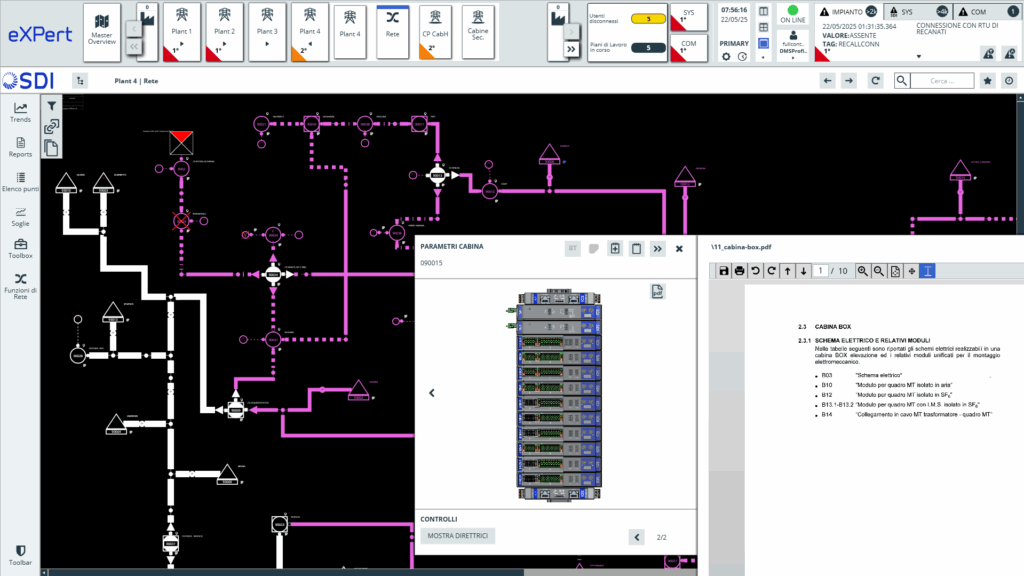Print the PDF with printer icon
The height and width of the screenshot is (576, 1024).
(x=739, y=271)
